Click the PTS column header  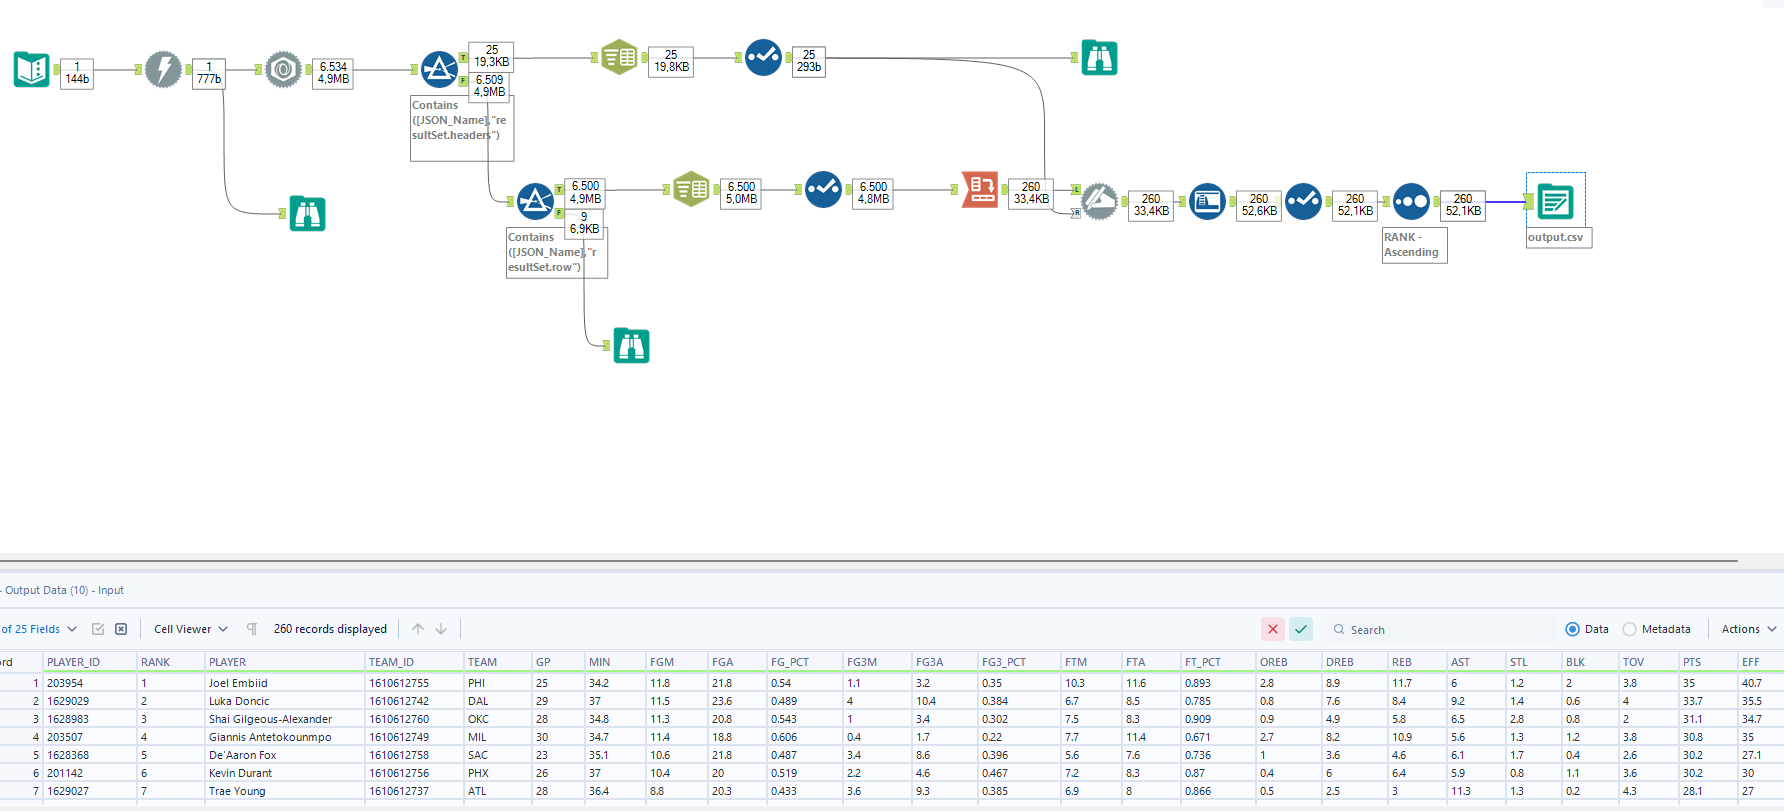coord(1692,662)
